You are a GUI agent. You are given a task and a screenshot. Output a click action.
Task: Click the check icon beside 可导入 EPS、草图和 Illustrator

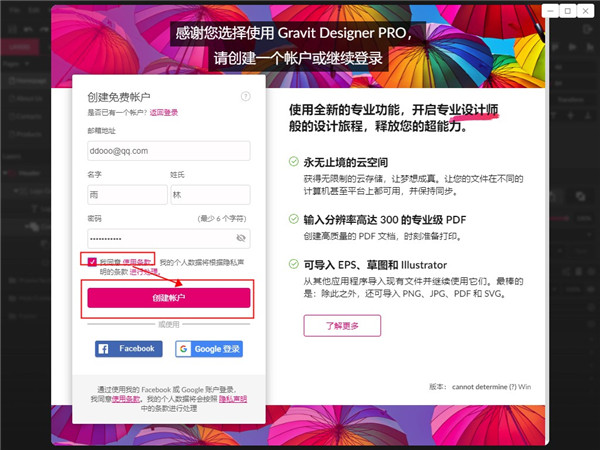(x=293, y=264)
